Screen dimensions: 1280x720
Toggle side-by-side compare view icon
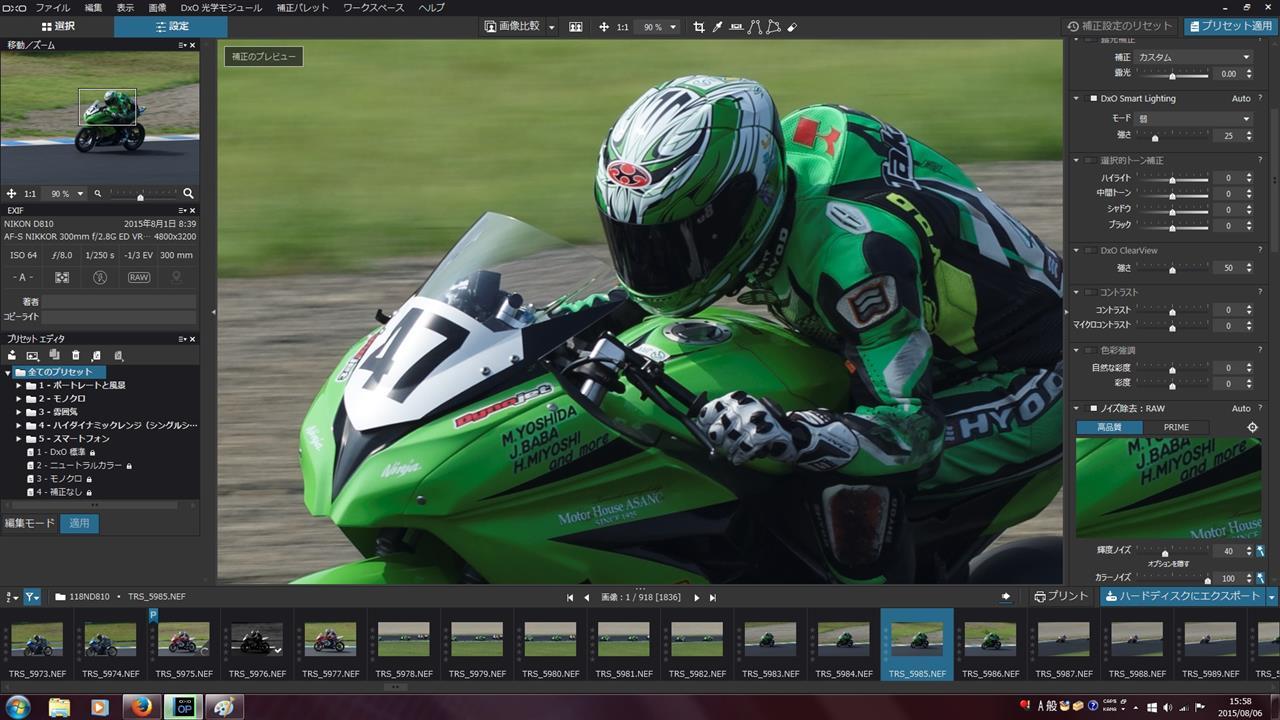click(x=576, y=27)
